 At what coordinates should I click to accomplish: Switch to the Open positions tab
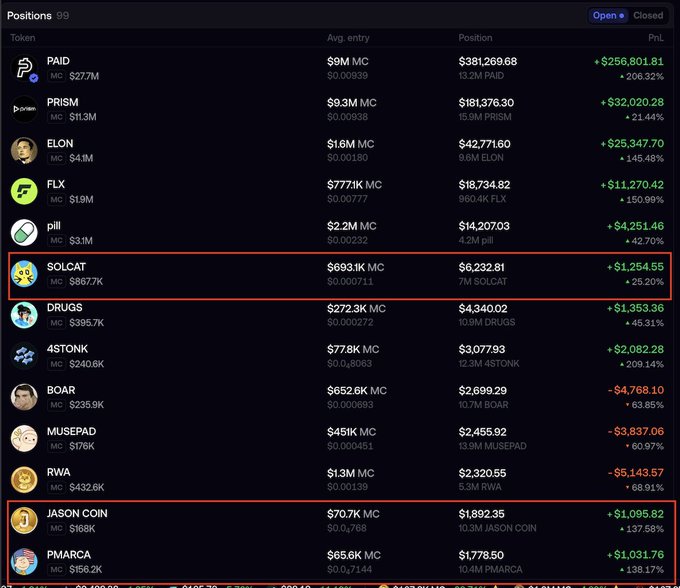pos(608,16)
